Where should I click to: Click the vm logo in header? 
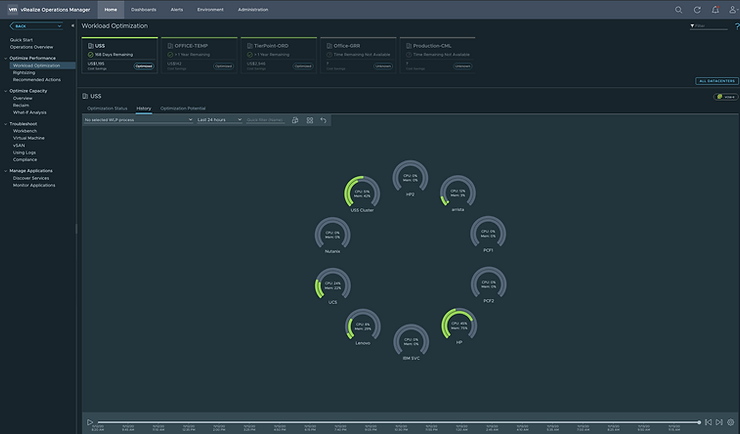point(13,9)
